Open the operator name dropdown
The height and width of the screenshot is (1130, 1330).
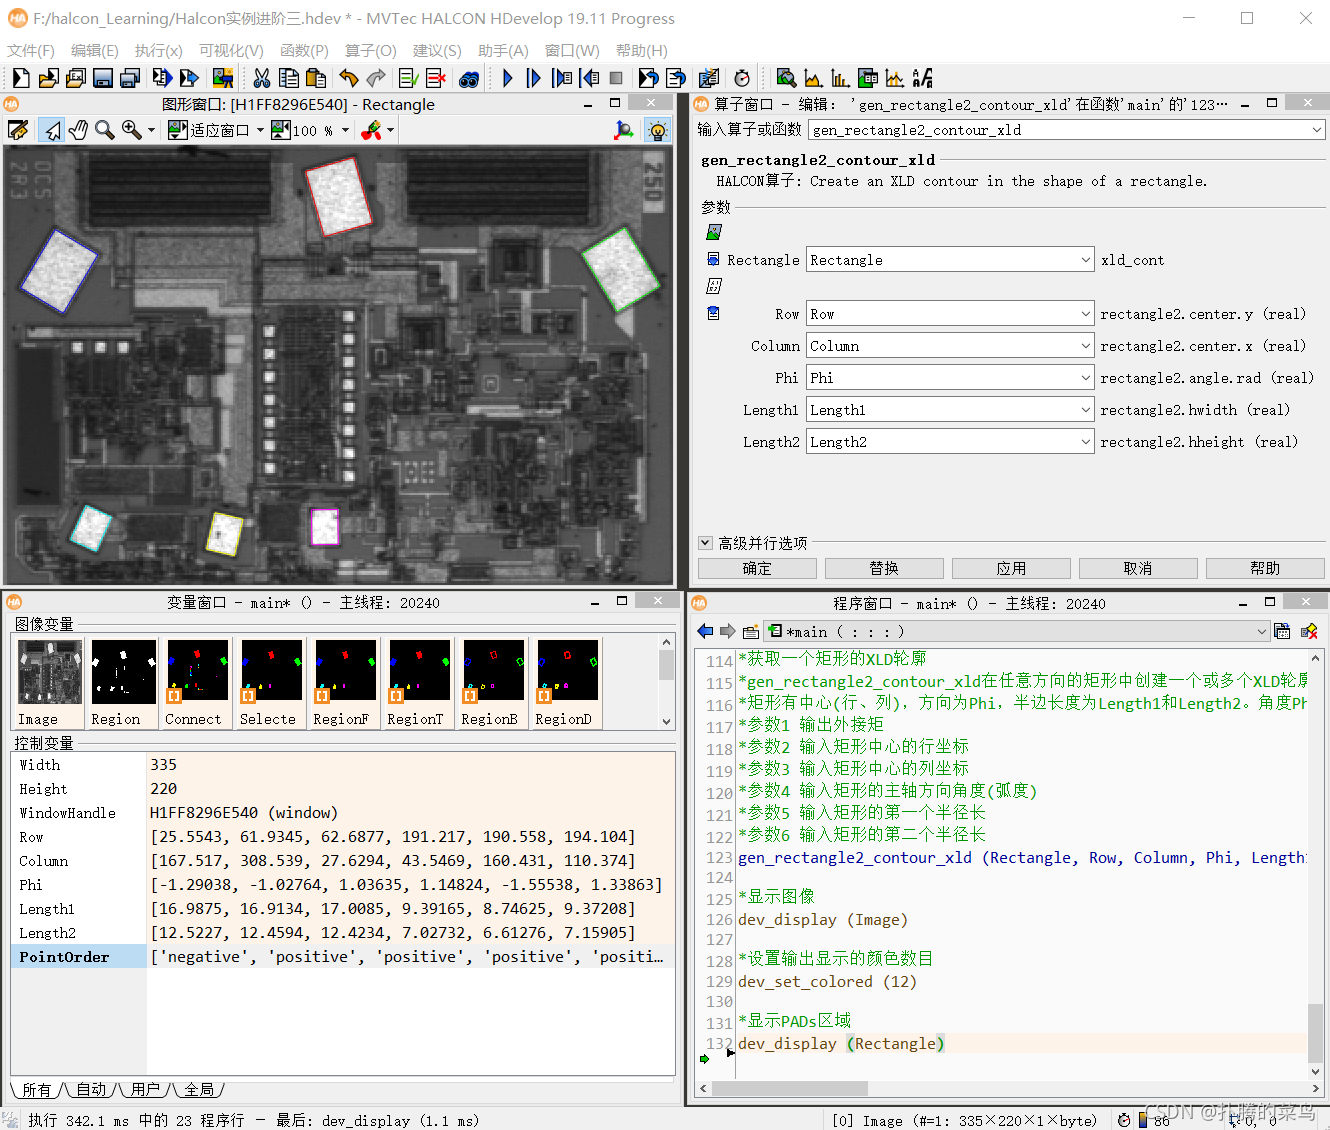pyautogui.click(x=1316, y=130)
